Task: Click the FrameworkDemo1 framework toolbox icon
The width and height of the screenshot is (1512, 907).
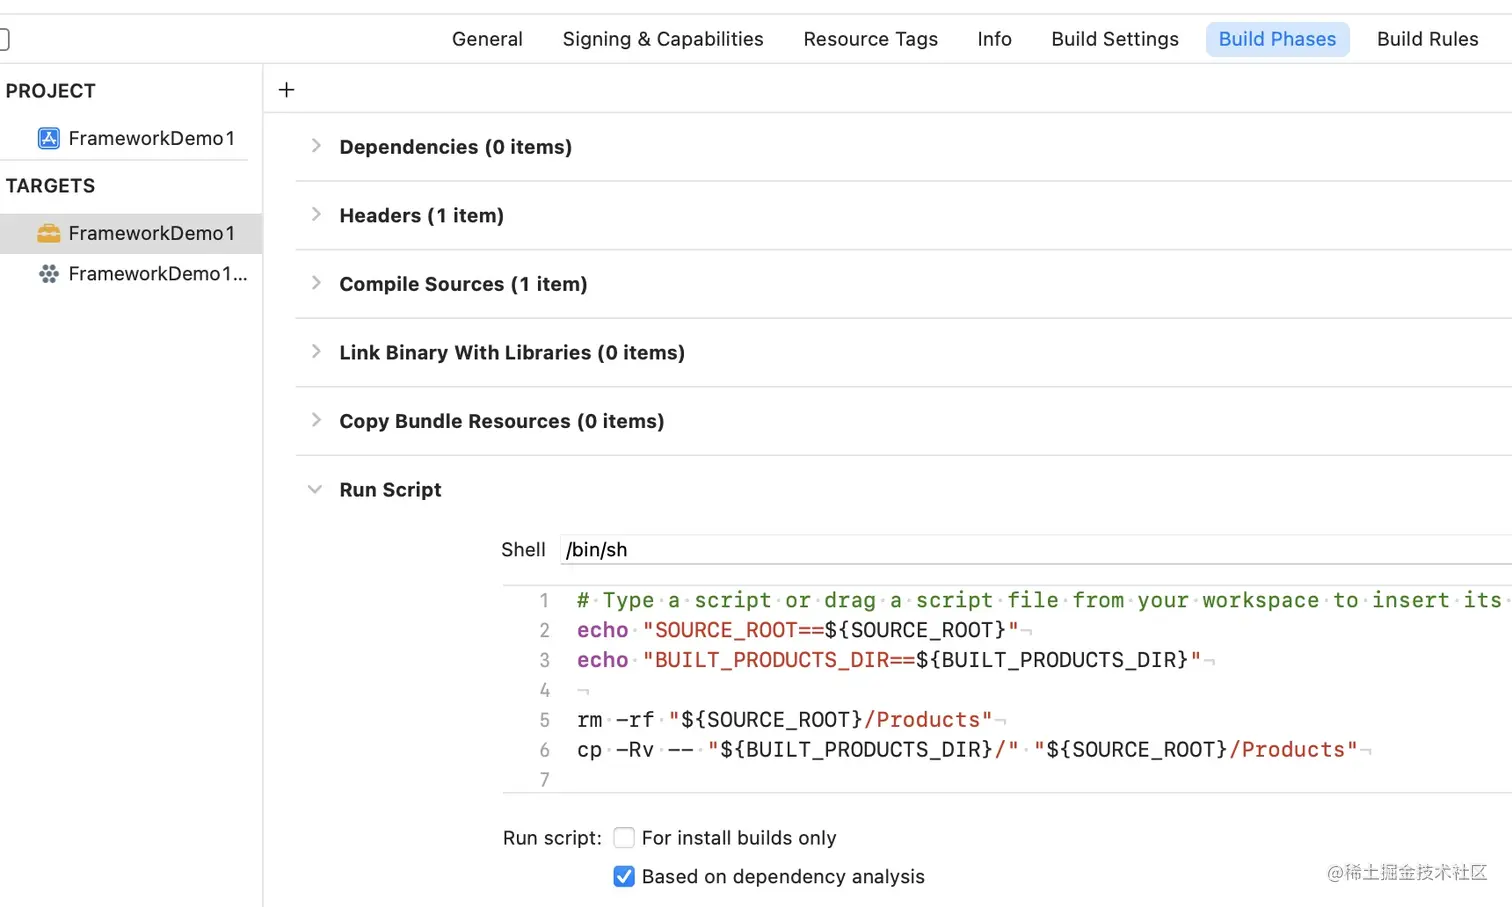Action: pos(48,233)
